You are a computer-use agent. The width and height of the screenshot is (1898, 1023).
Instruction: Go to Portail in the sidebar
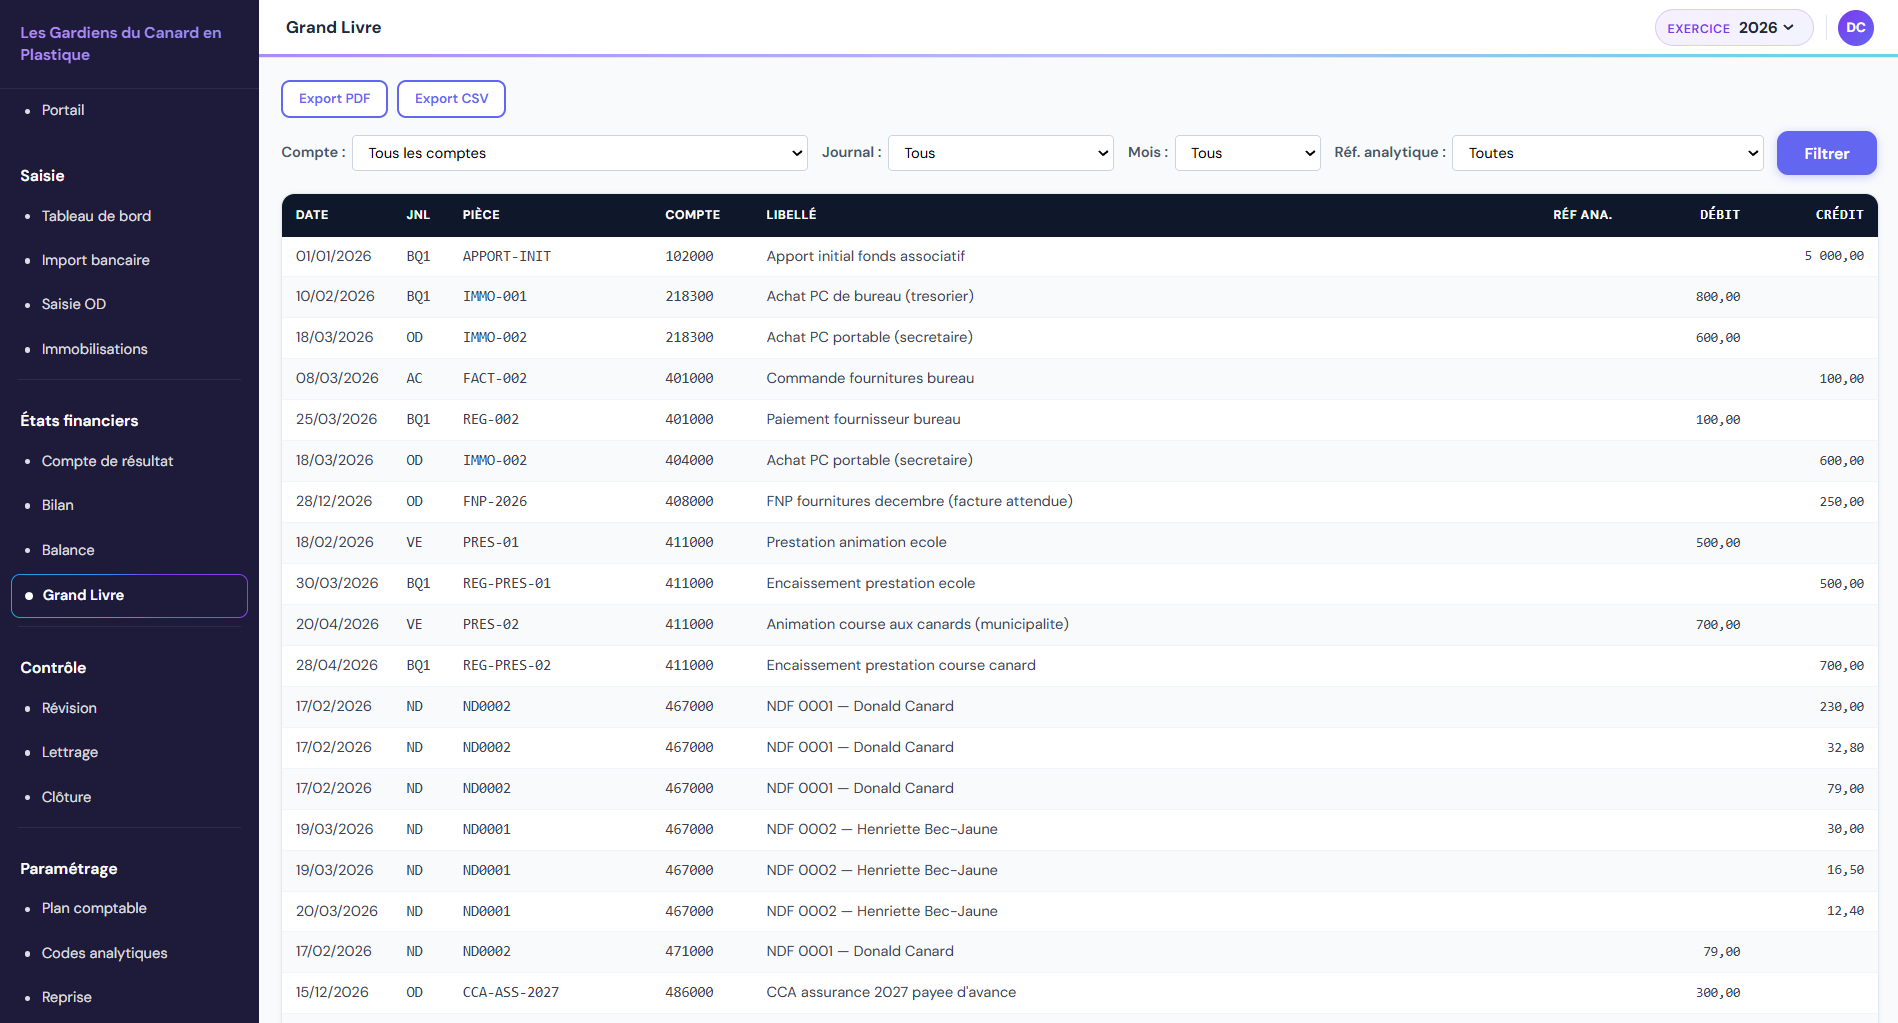63,110
